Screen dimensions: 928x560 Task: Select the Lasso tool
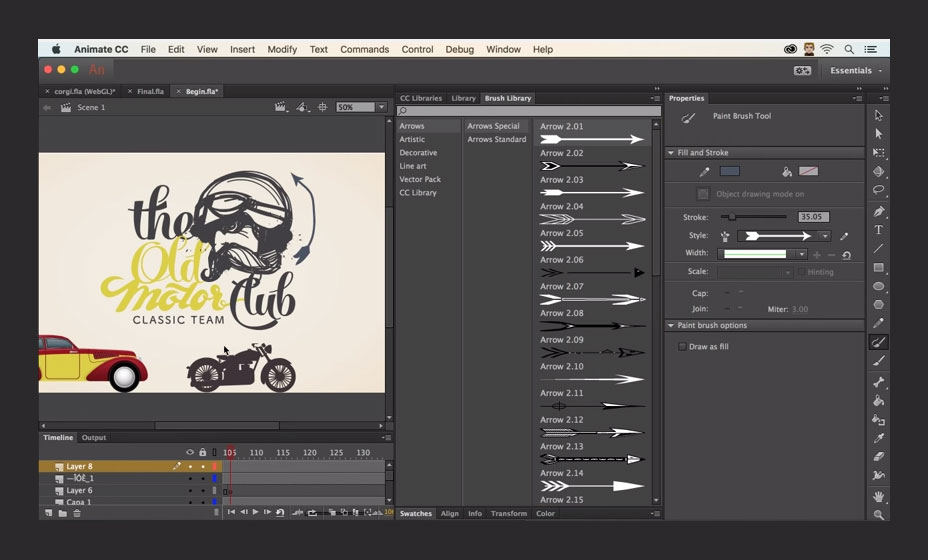(878, 190)
